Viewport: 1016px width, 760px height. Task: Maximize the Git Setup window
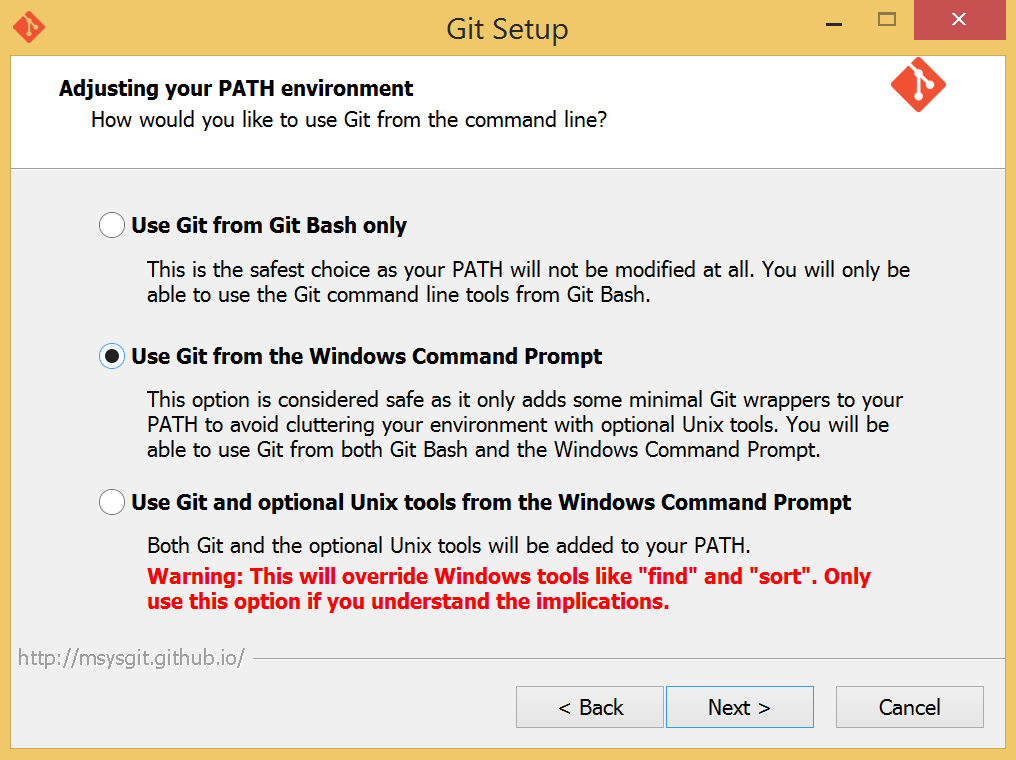click(x=886, y=19)
